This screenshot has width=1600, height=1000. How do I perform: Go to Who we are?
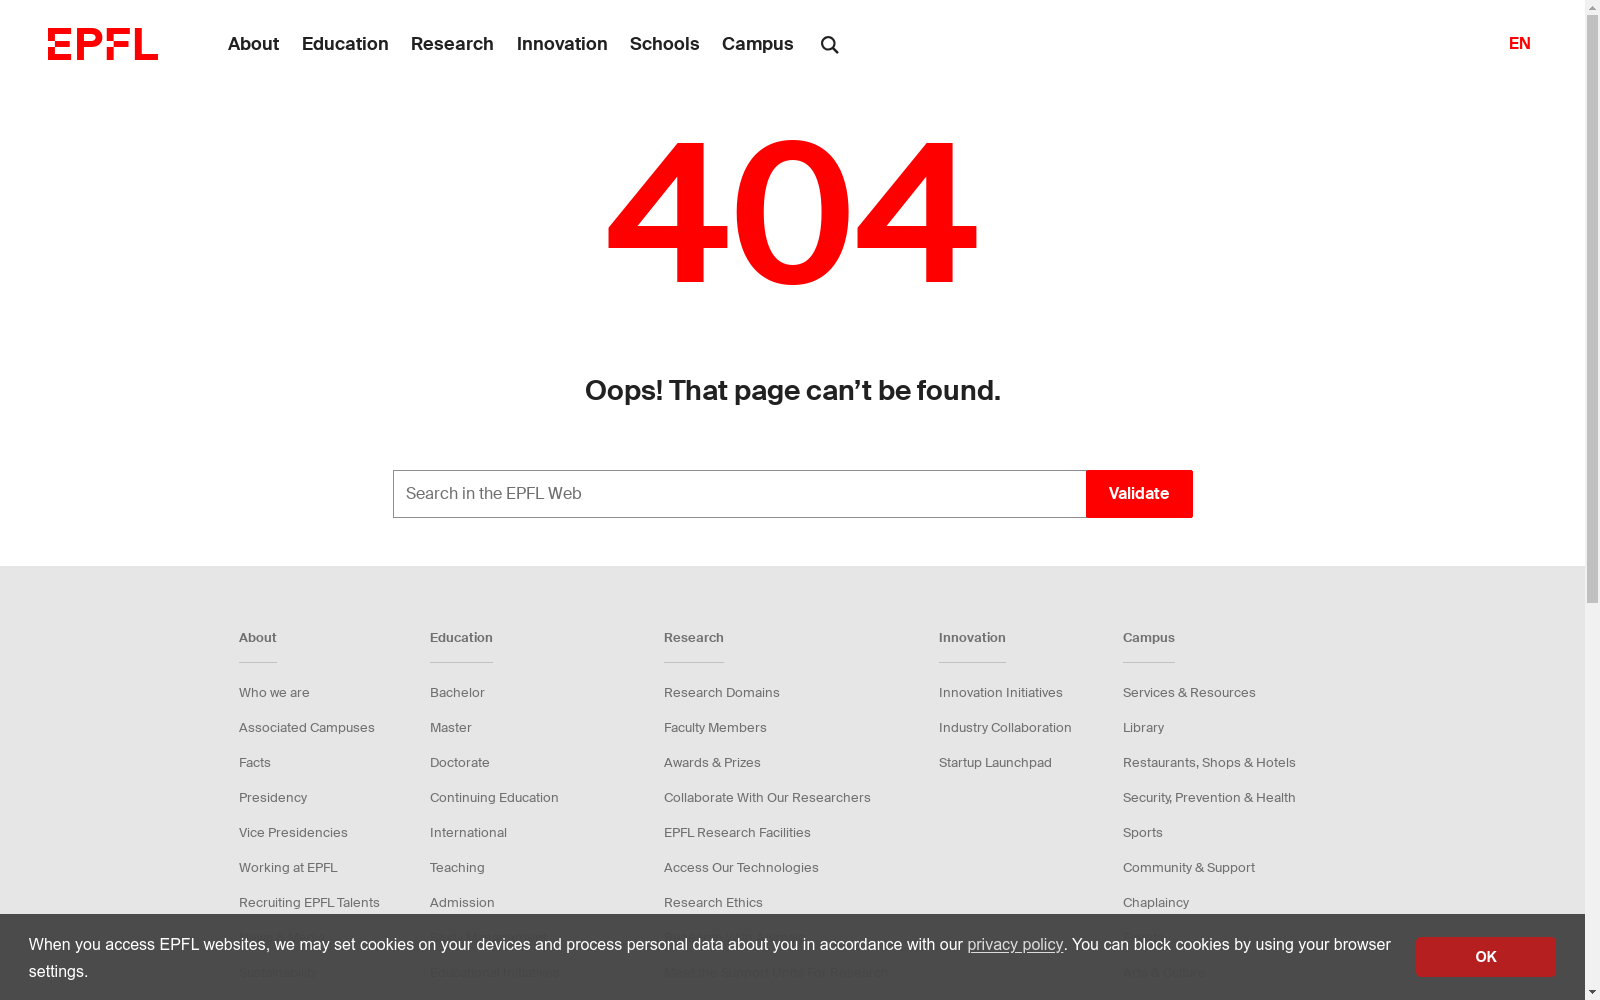[x=274, y=693]
